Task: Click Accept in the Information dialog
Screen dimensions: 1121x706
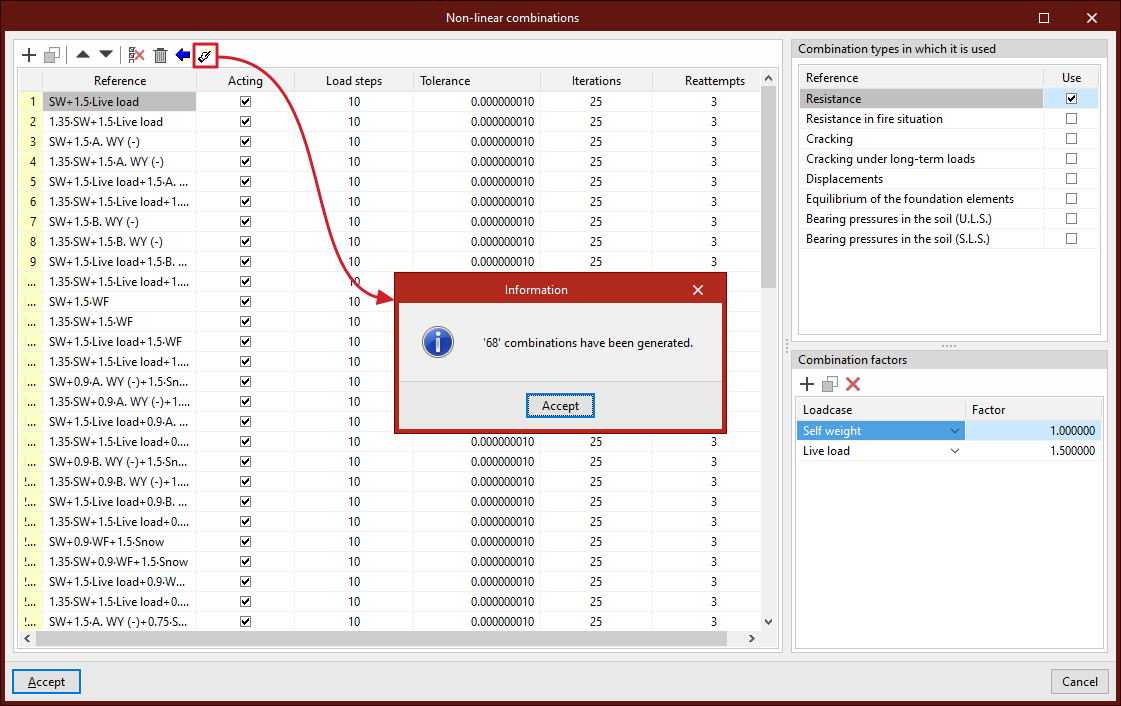Action: tap(560, 406)
